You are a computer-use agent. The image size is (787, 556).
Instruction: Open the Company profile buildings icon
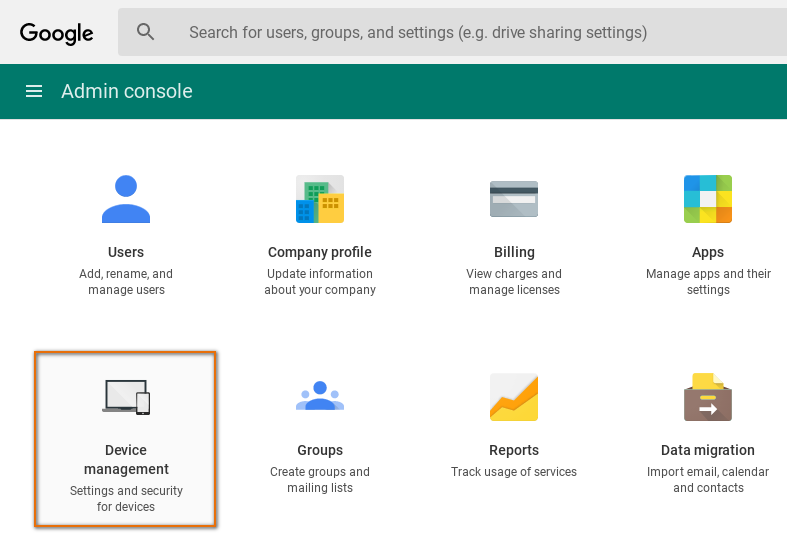[320, 199]
